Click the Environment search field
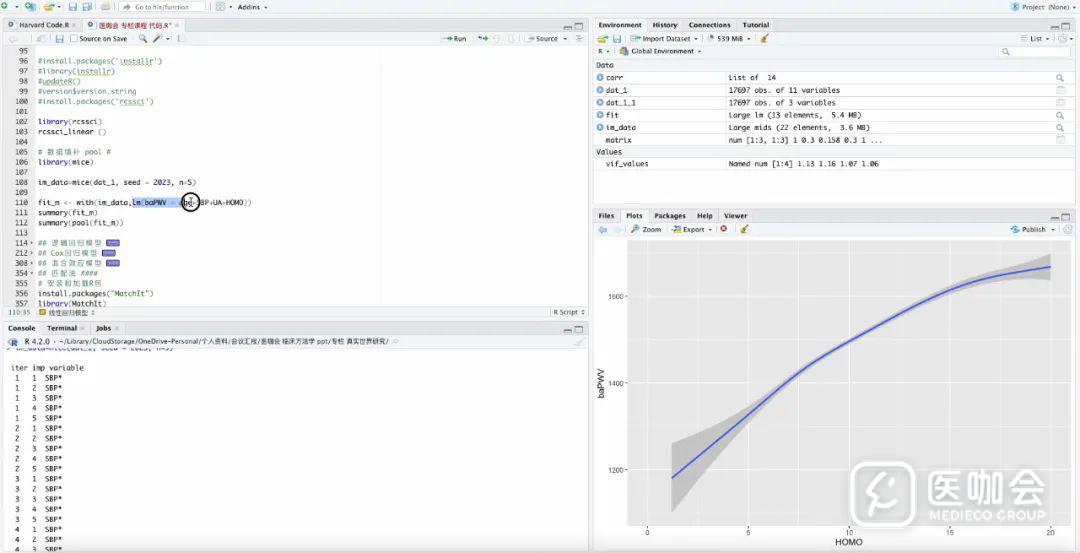This screenshot has width=1080, height=553. (1035, 52)
